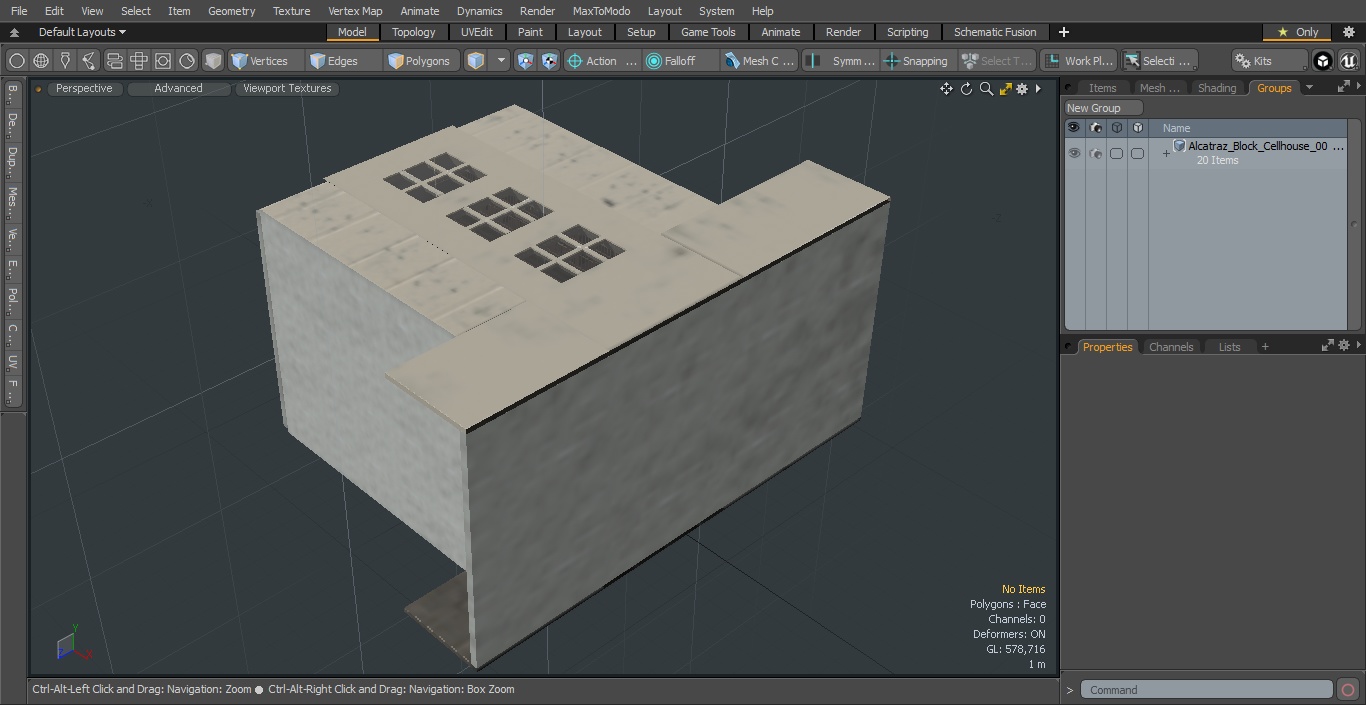Screen dimensions: 1366x705
Task: Click the viewport pan (move) icon
Action: click(x=946, y=89)
